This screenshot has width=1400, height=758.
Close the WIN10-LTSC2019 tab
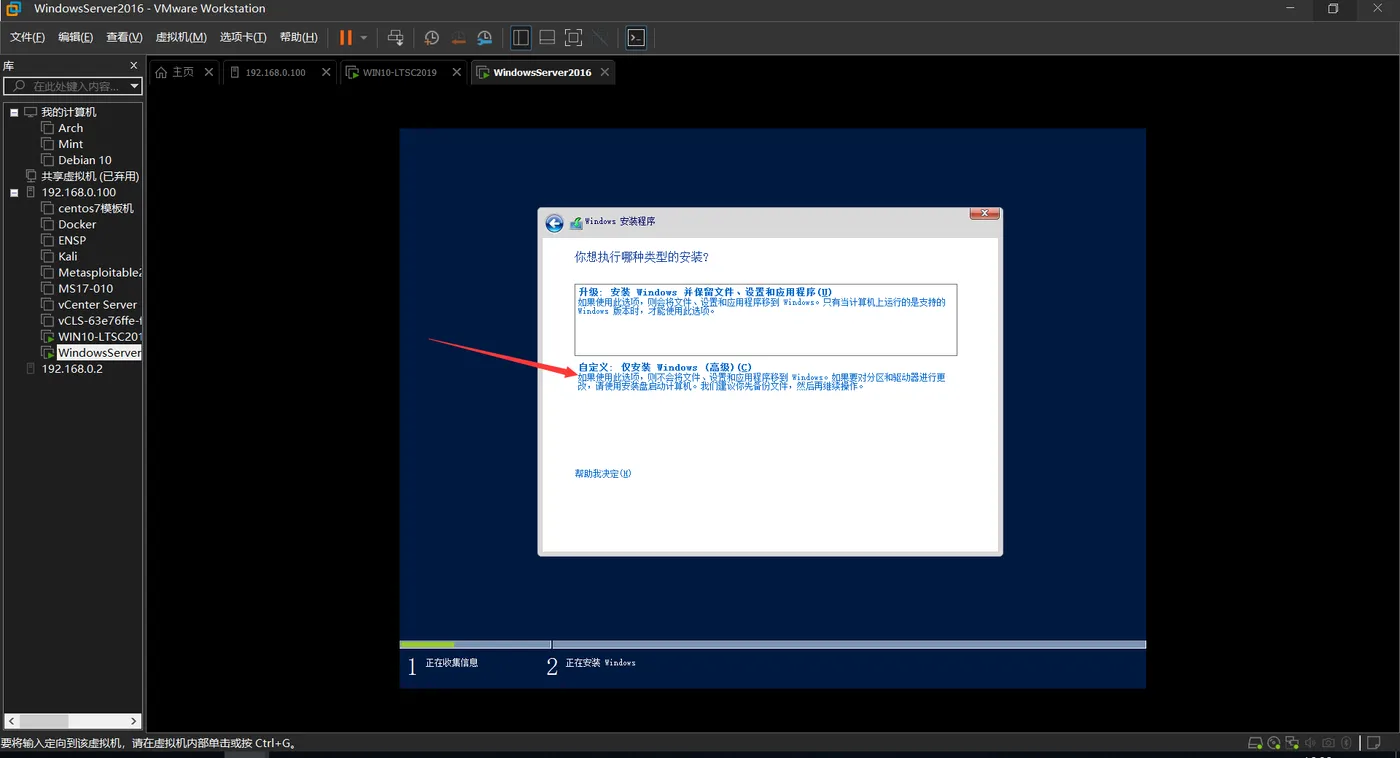click(457, 72)
